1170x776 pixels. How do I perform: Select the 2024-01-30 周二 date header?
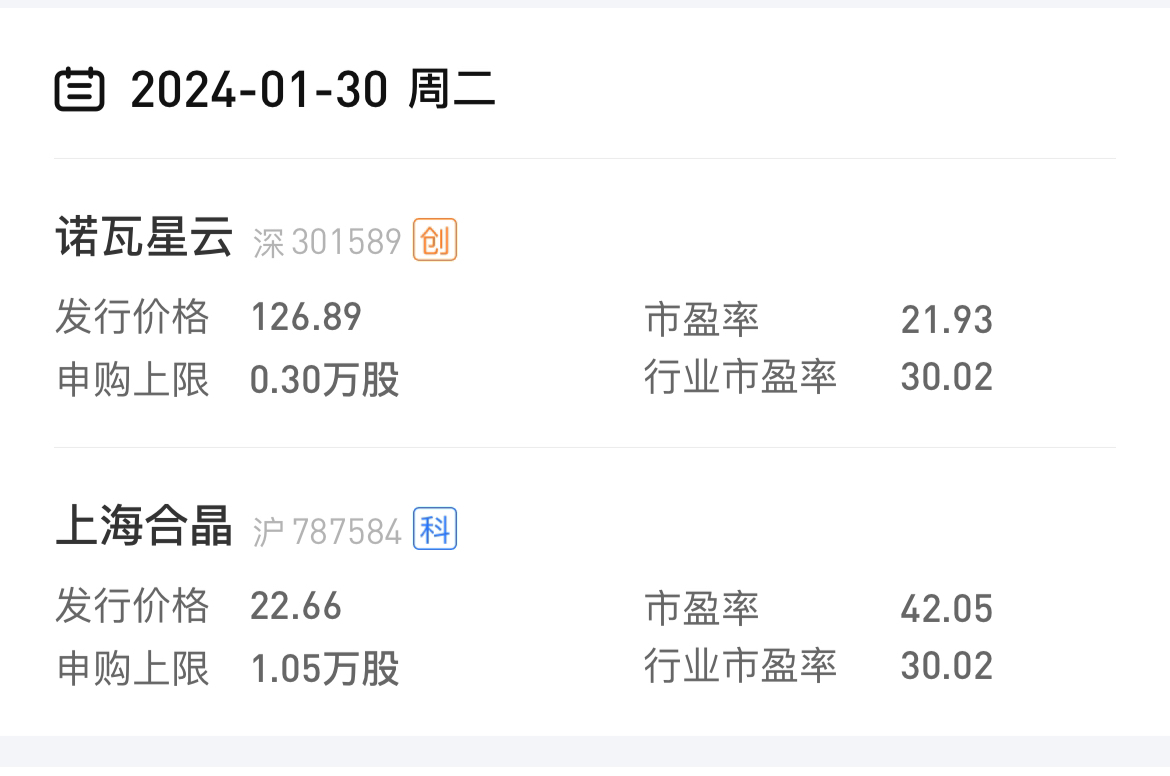click(x=312, y=90)
